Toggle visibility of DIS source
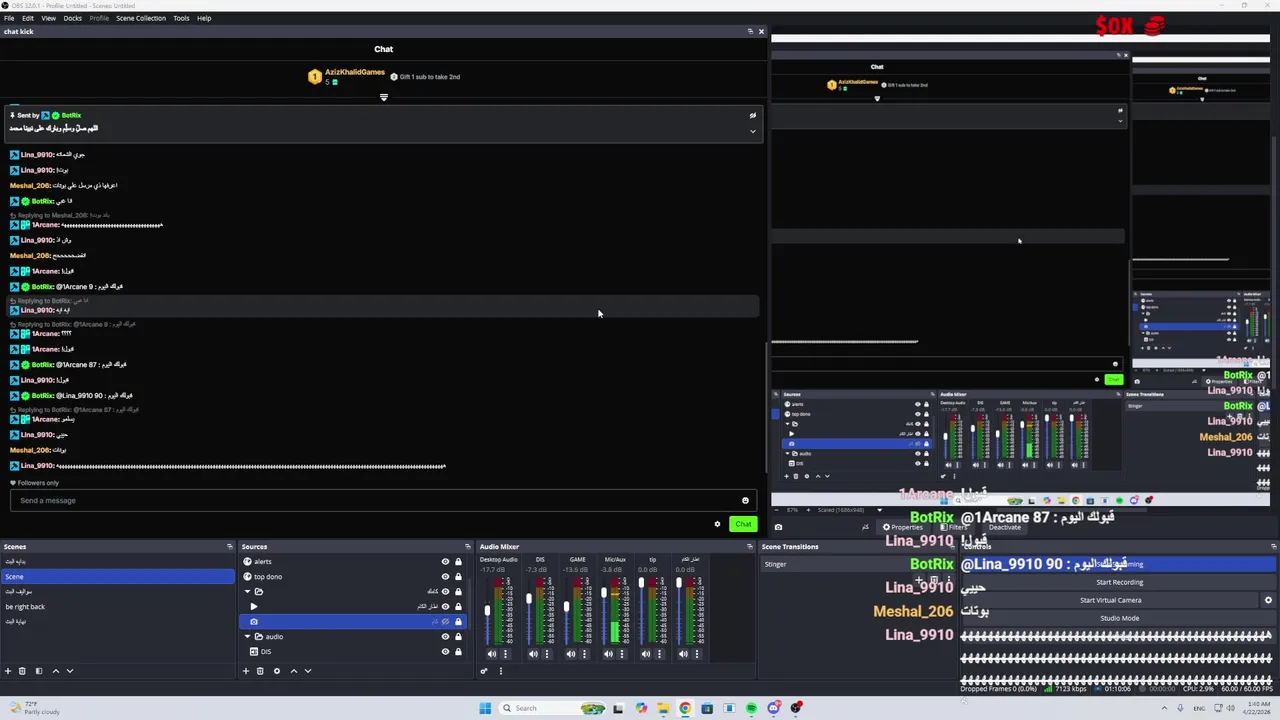This screenshot has width=1280, height=720. pyautogui.click(x=445, y=652)
